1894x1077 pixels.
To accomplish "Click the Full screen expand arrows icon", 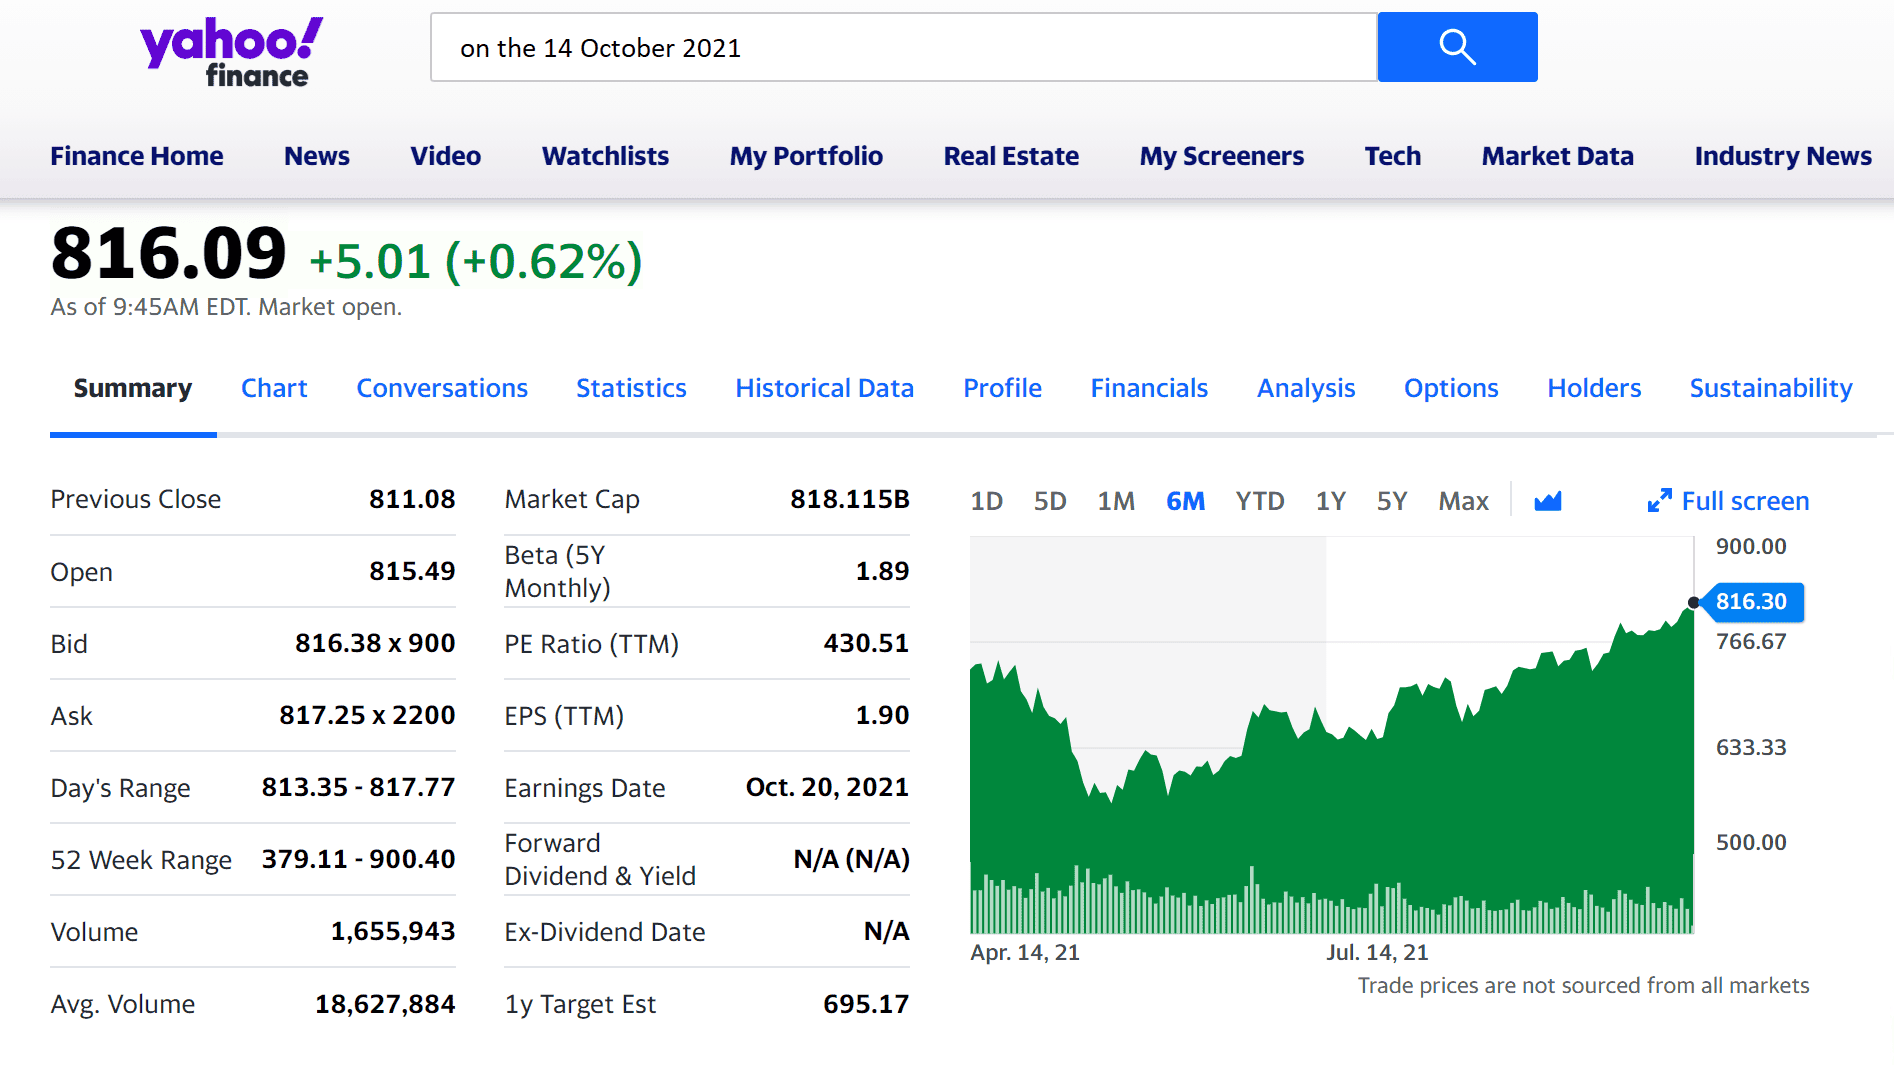I will [1659, 501].
